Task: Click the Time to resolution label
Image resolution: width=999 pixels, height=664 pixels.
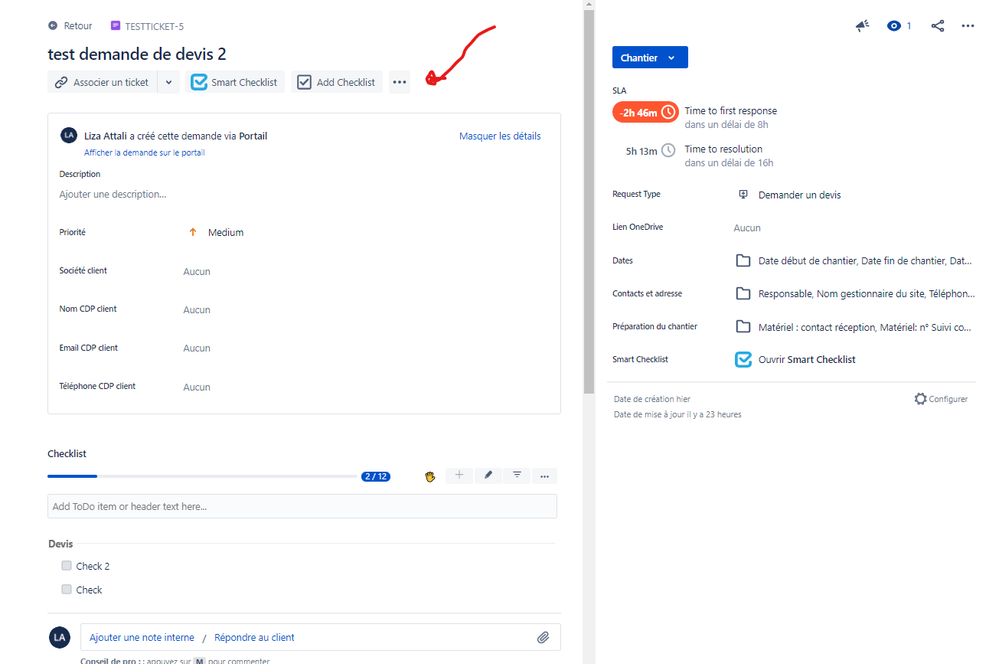Action: [723, 149]
